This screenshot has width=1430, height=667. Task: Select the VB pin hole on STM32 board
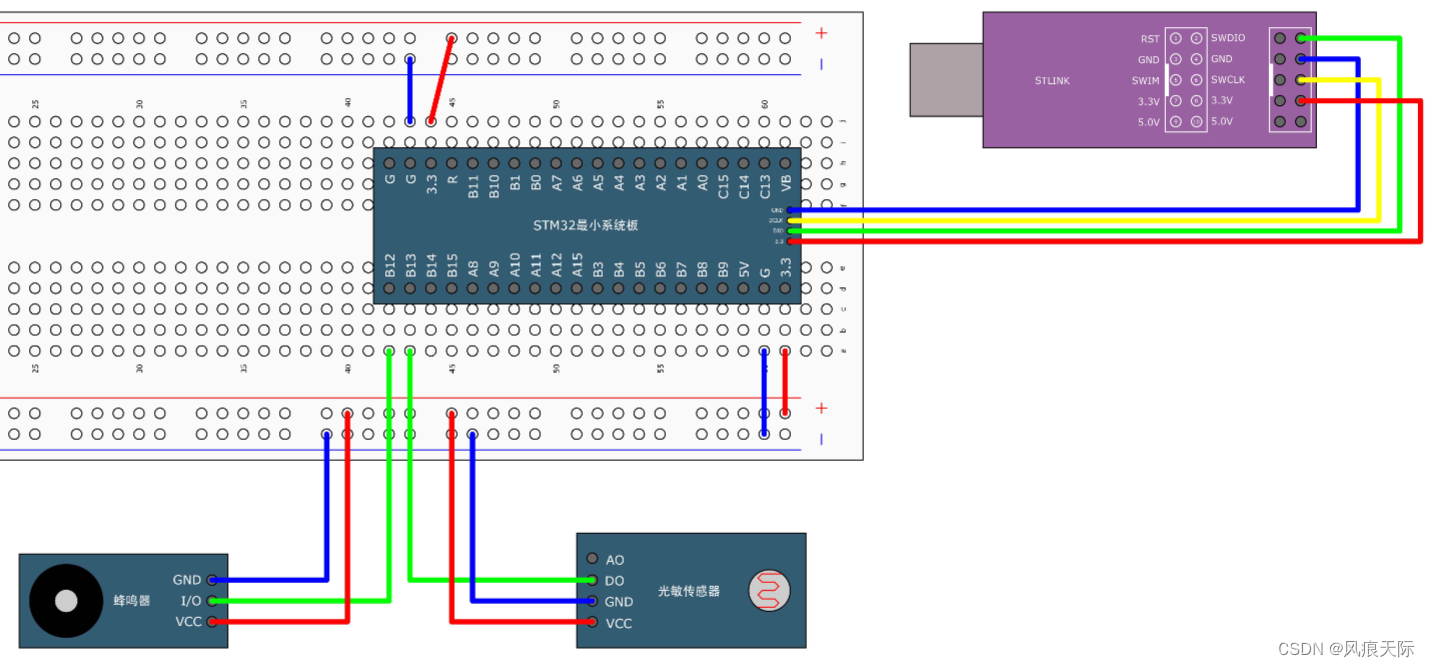(785, 163)
